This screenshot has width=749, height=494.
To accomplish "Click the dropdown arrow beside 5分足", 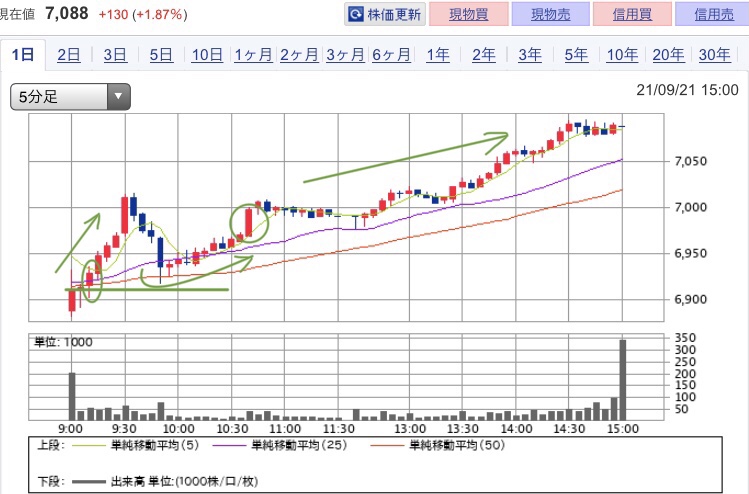I will (118, 97).
